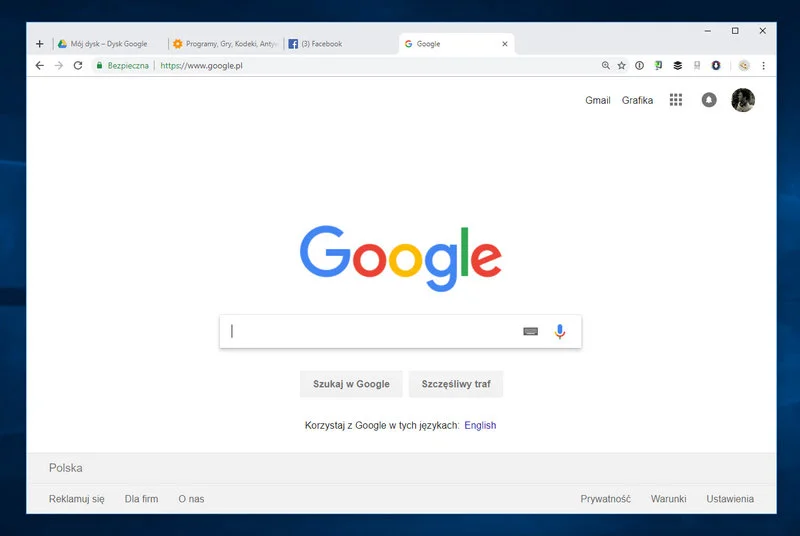
Task: Start voice search with the microphone
Action: 560,331
